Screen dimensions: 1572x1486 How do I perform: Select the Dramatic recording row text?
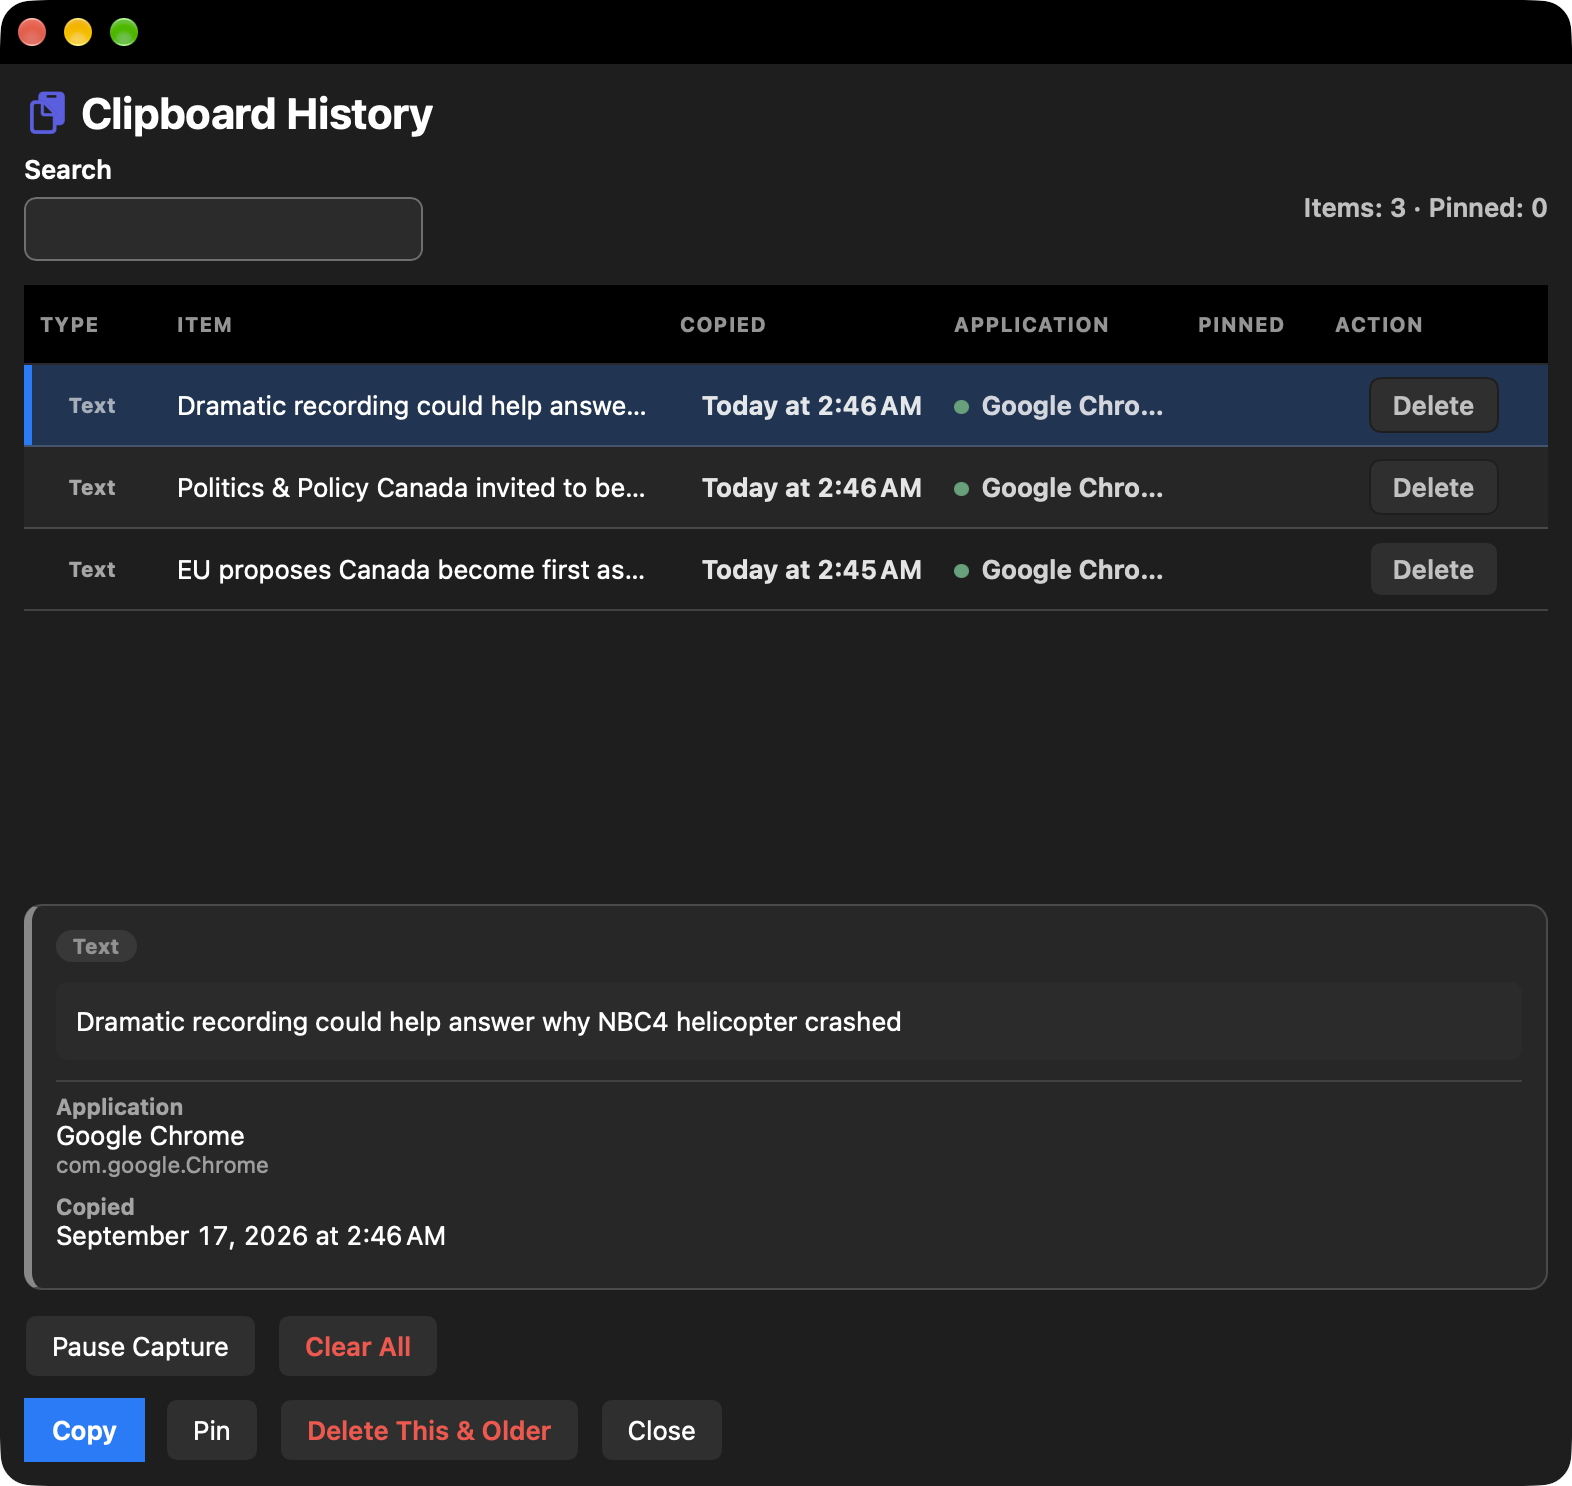411,406
